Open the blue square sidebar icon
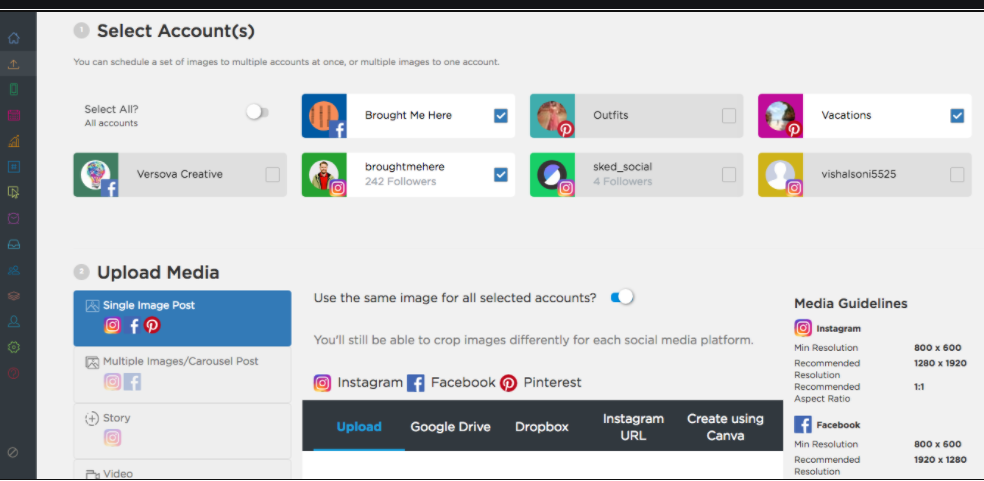The width and height of the screenshot is (984, 481). pyautogui.click(x=14, y=166)
